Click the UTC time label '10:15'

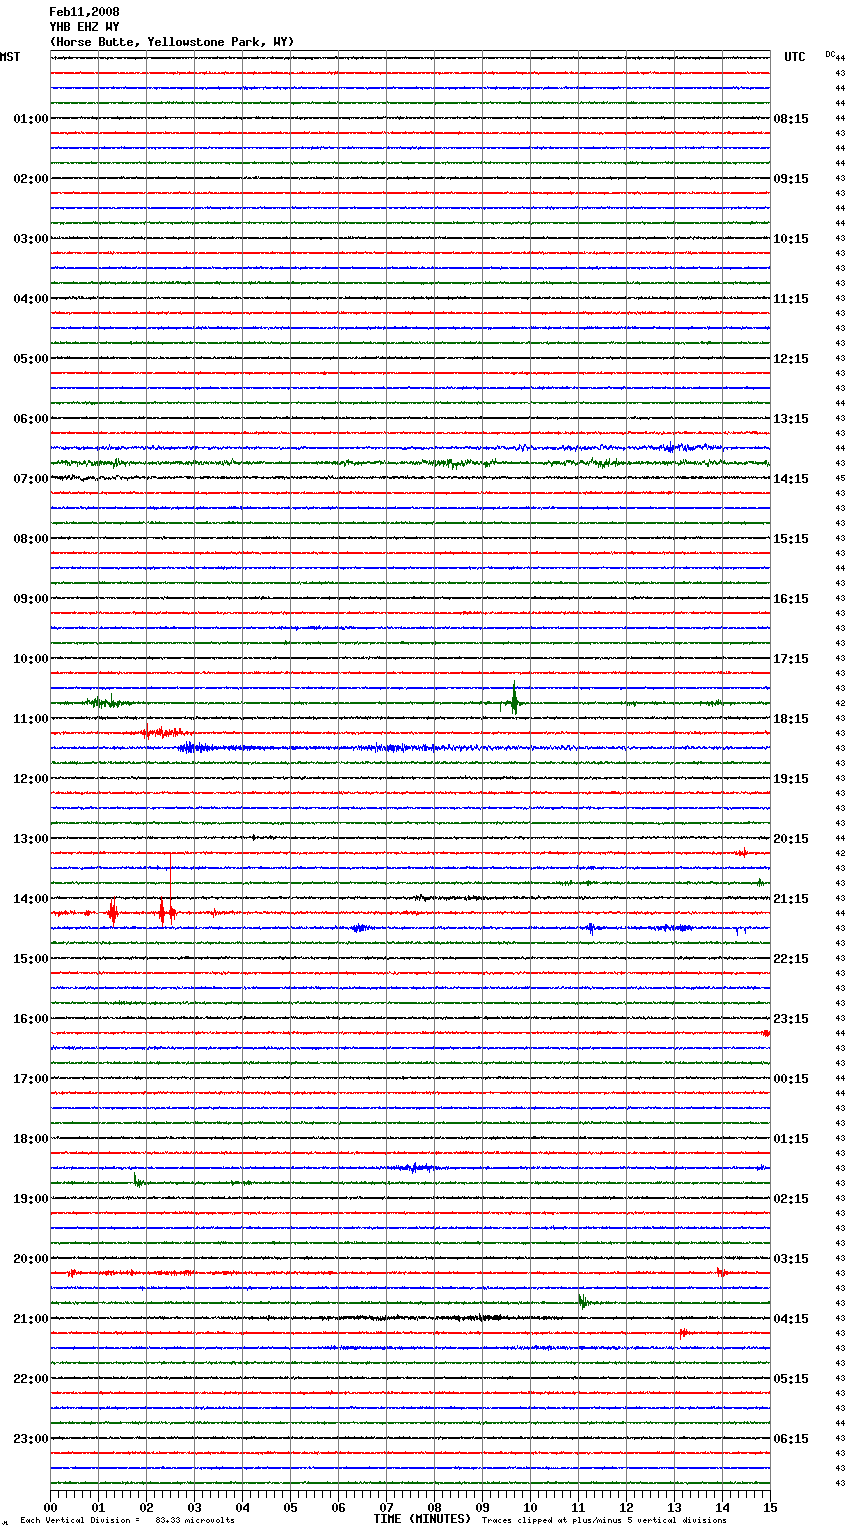(x=791, y=239)
